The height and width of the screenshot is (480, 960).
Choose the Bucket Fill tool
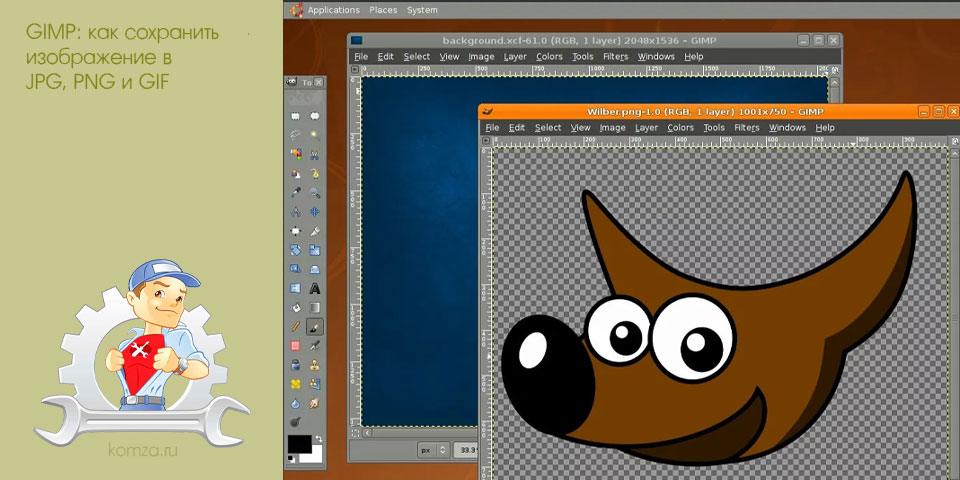point(295,307)
